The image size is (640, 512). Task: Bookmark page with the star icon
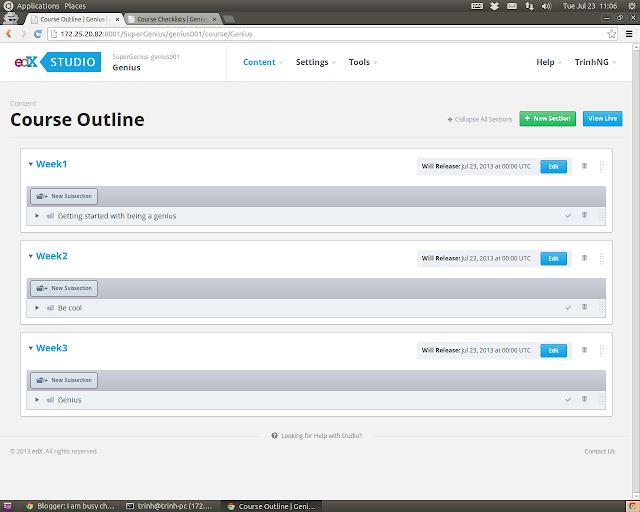611,34
